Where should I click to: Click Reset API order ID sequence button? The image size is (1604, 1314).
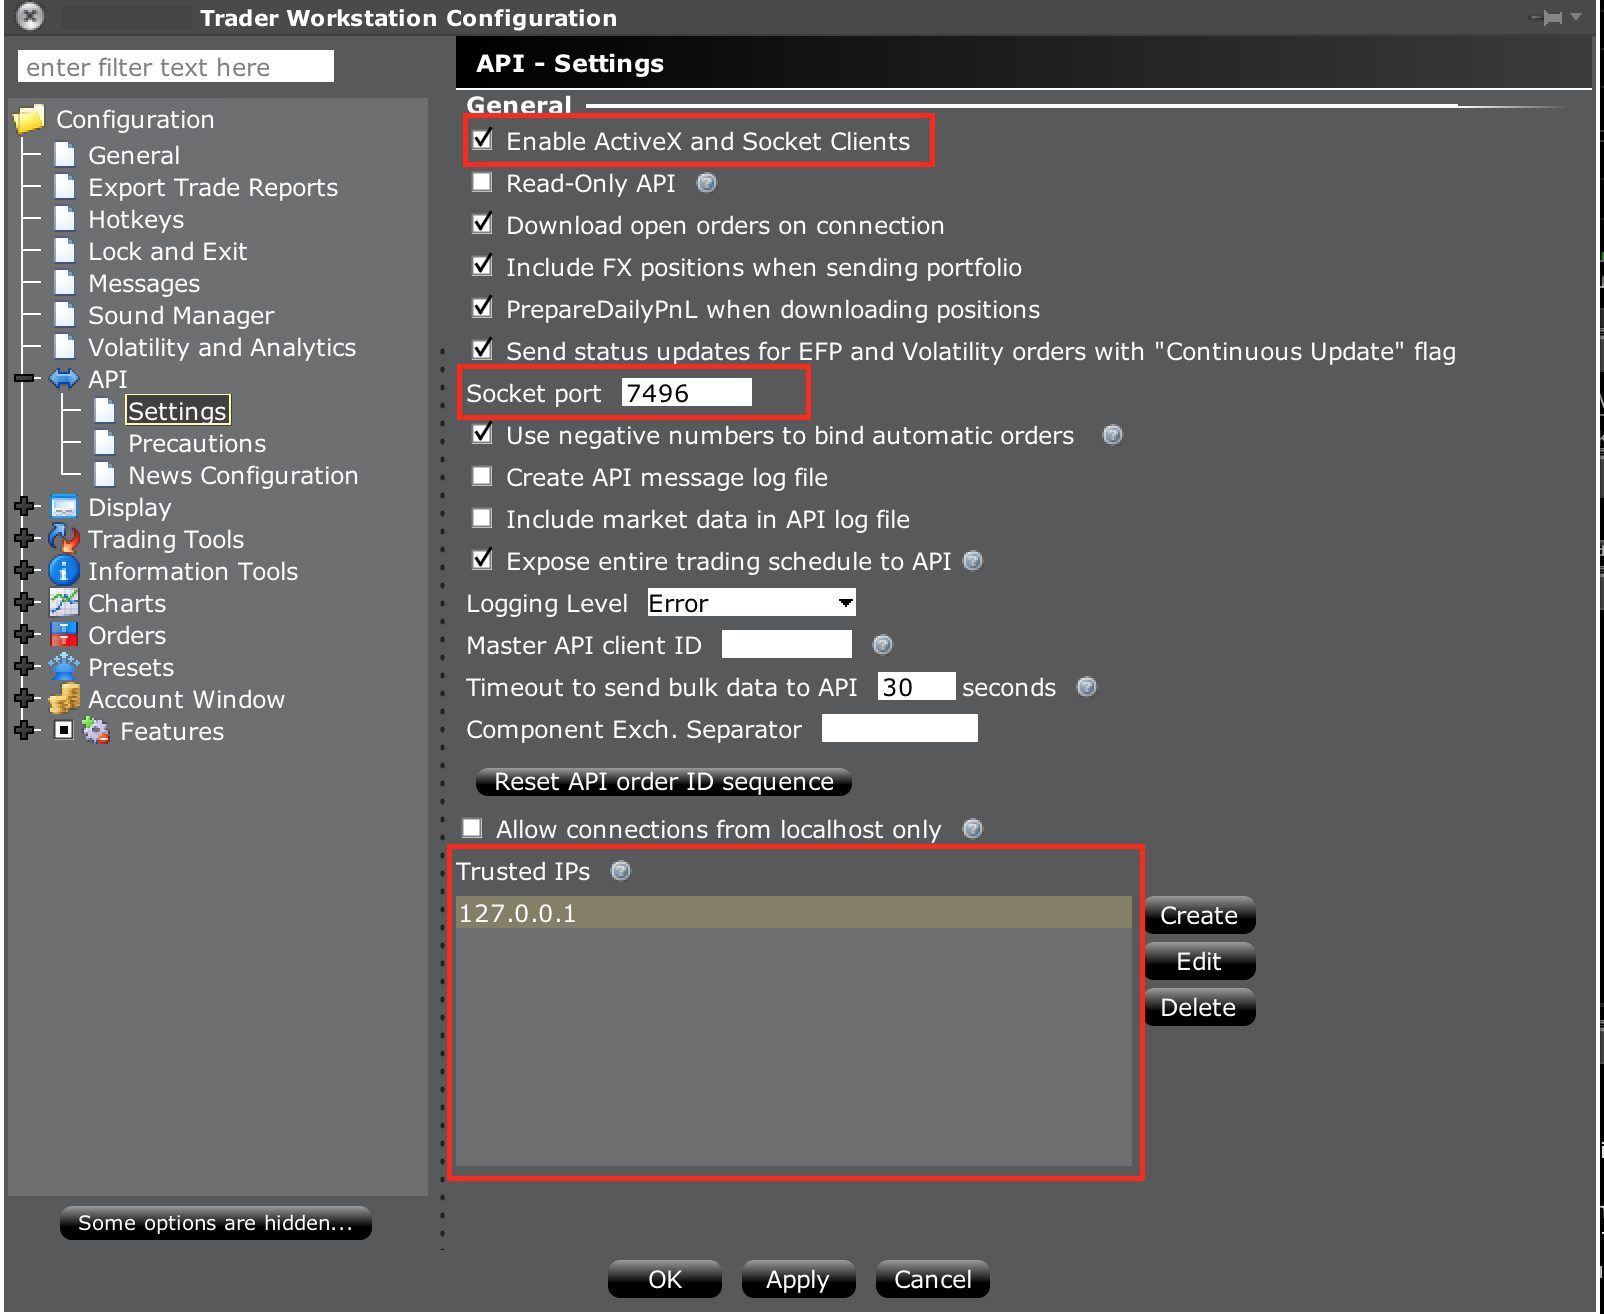pyautogui.click(x=664, y=782)
